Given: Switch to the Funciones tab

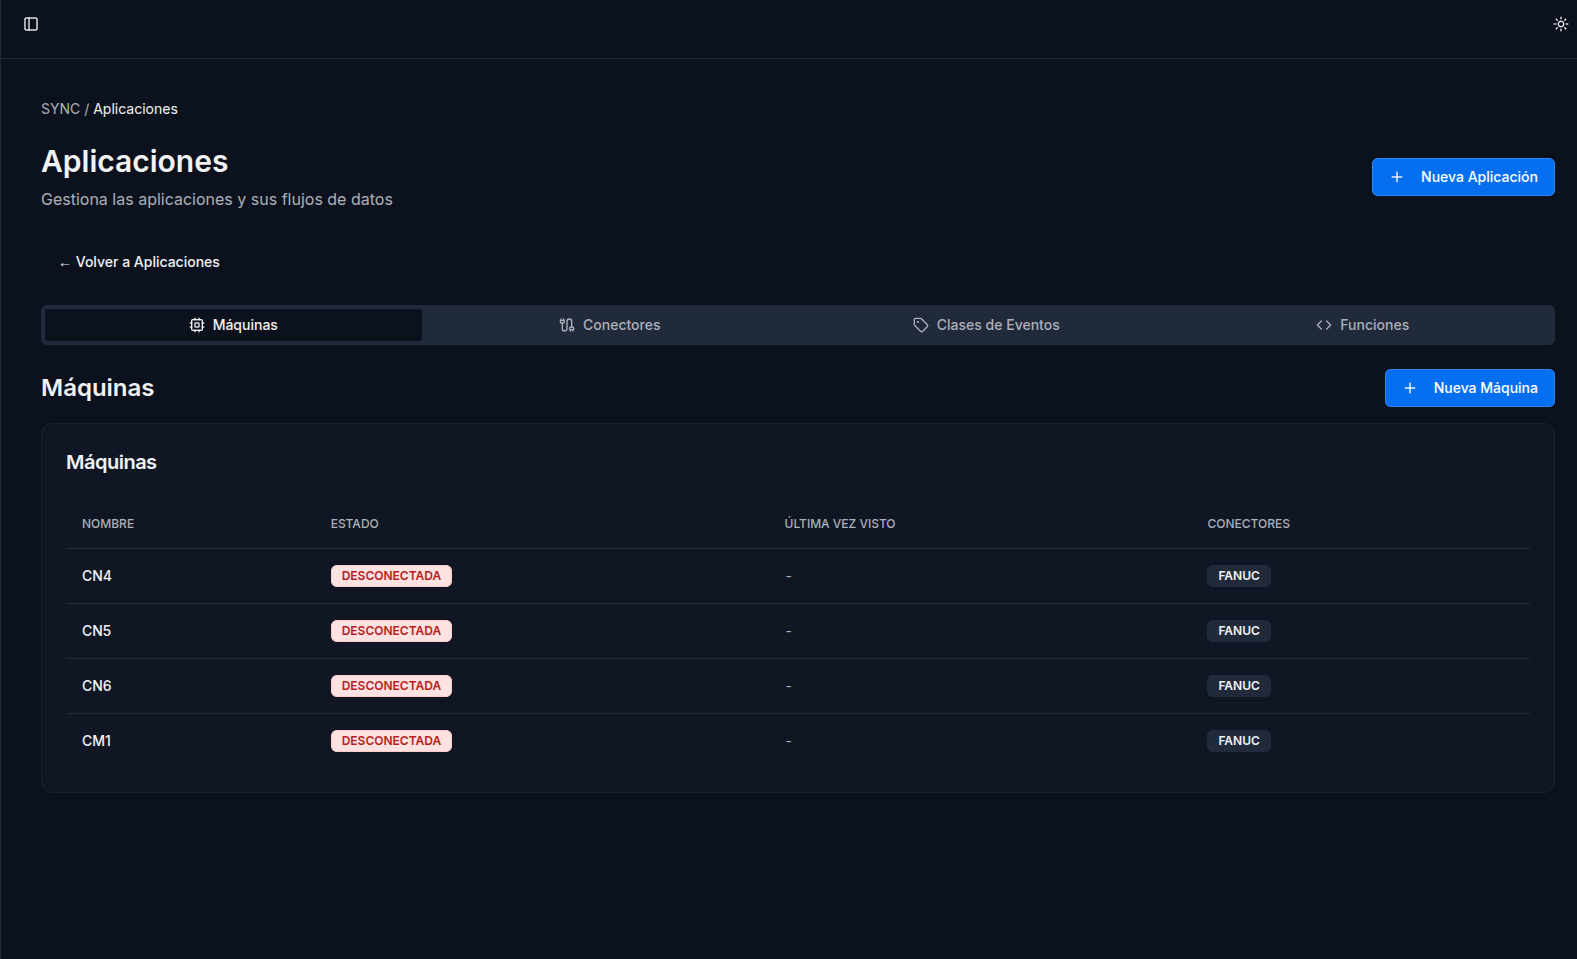Looking at the screenshot, I should (x=1363, y=325).
